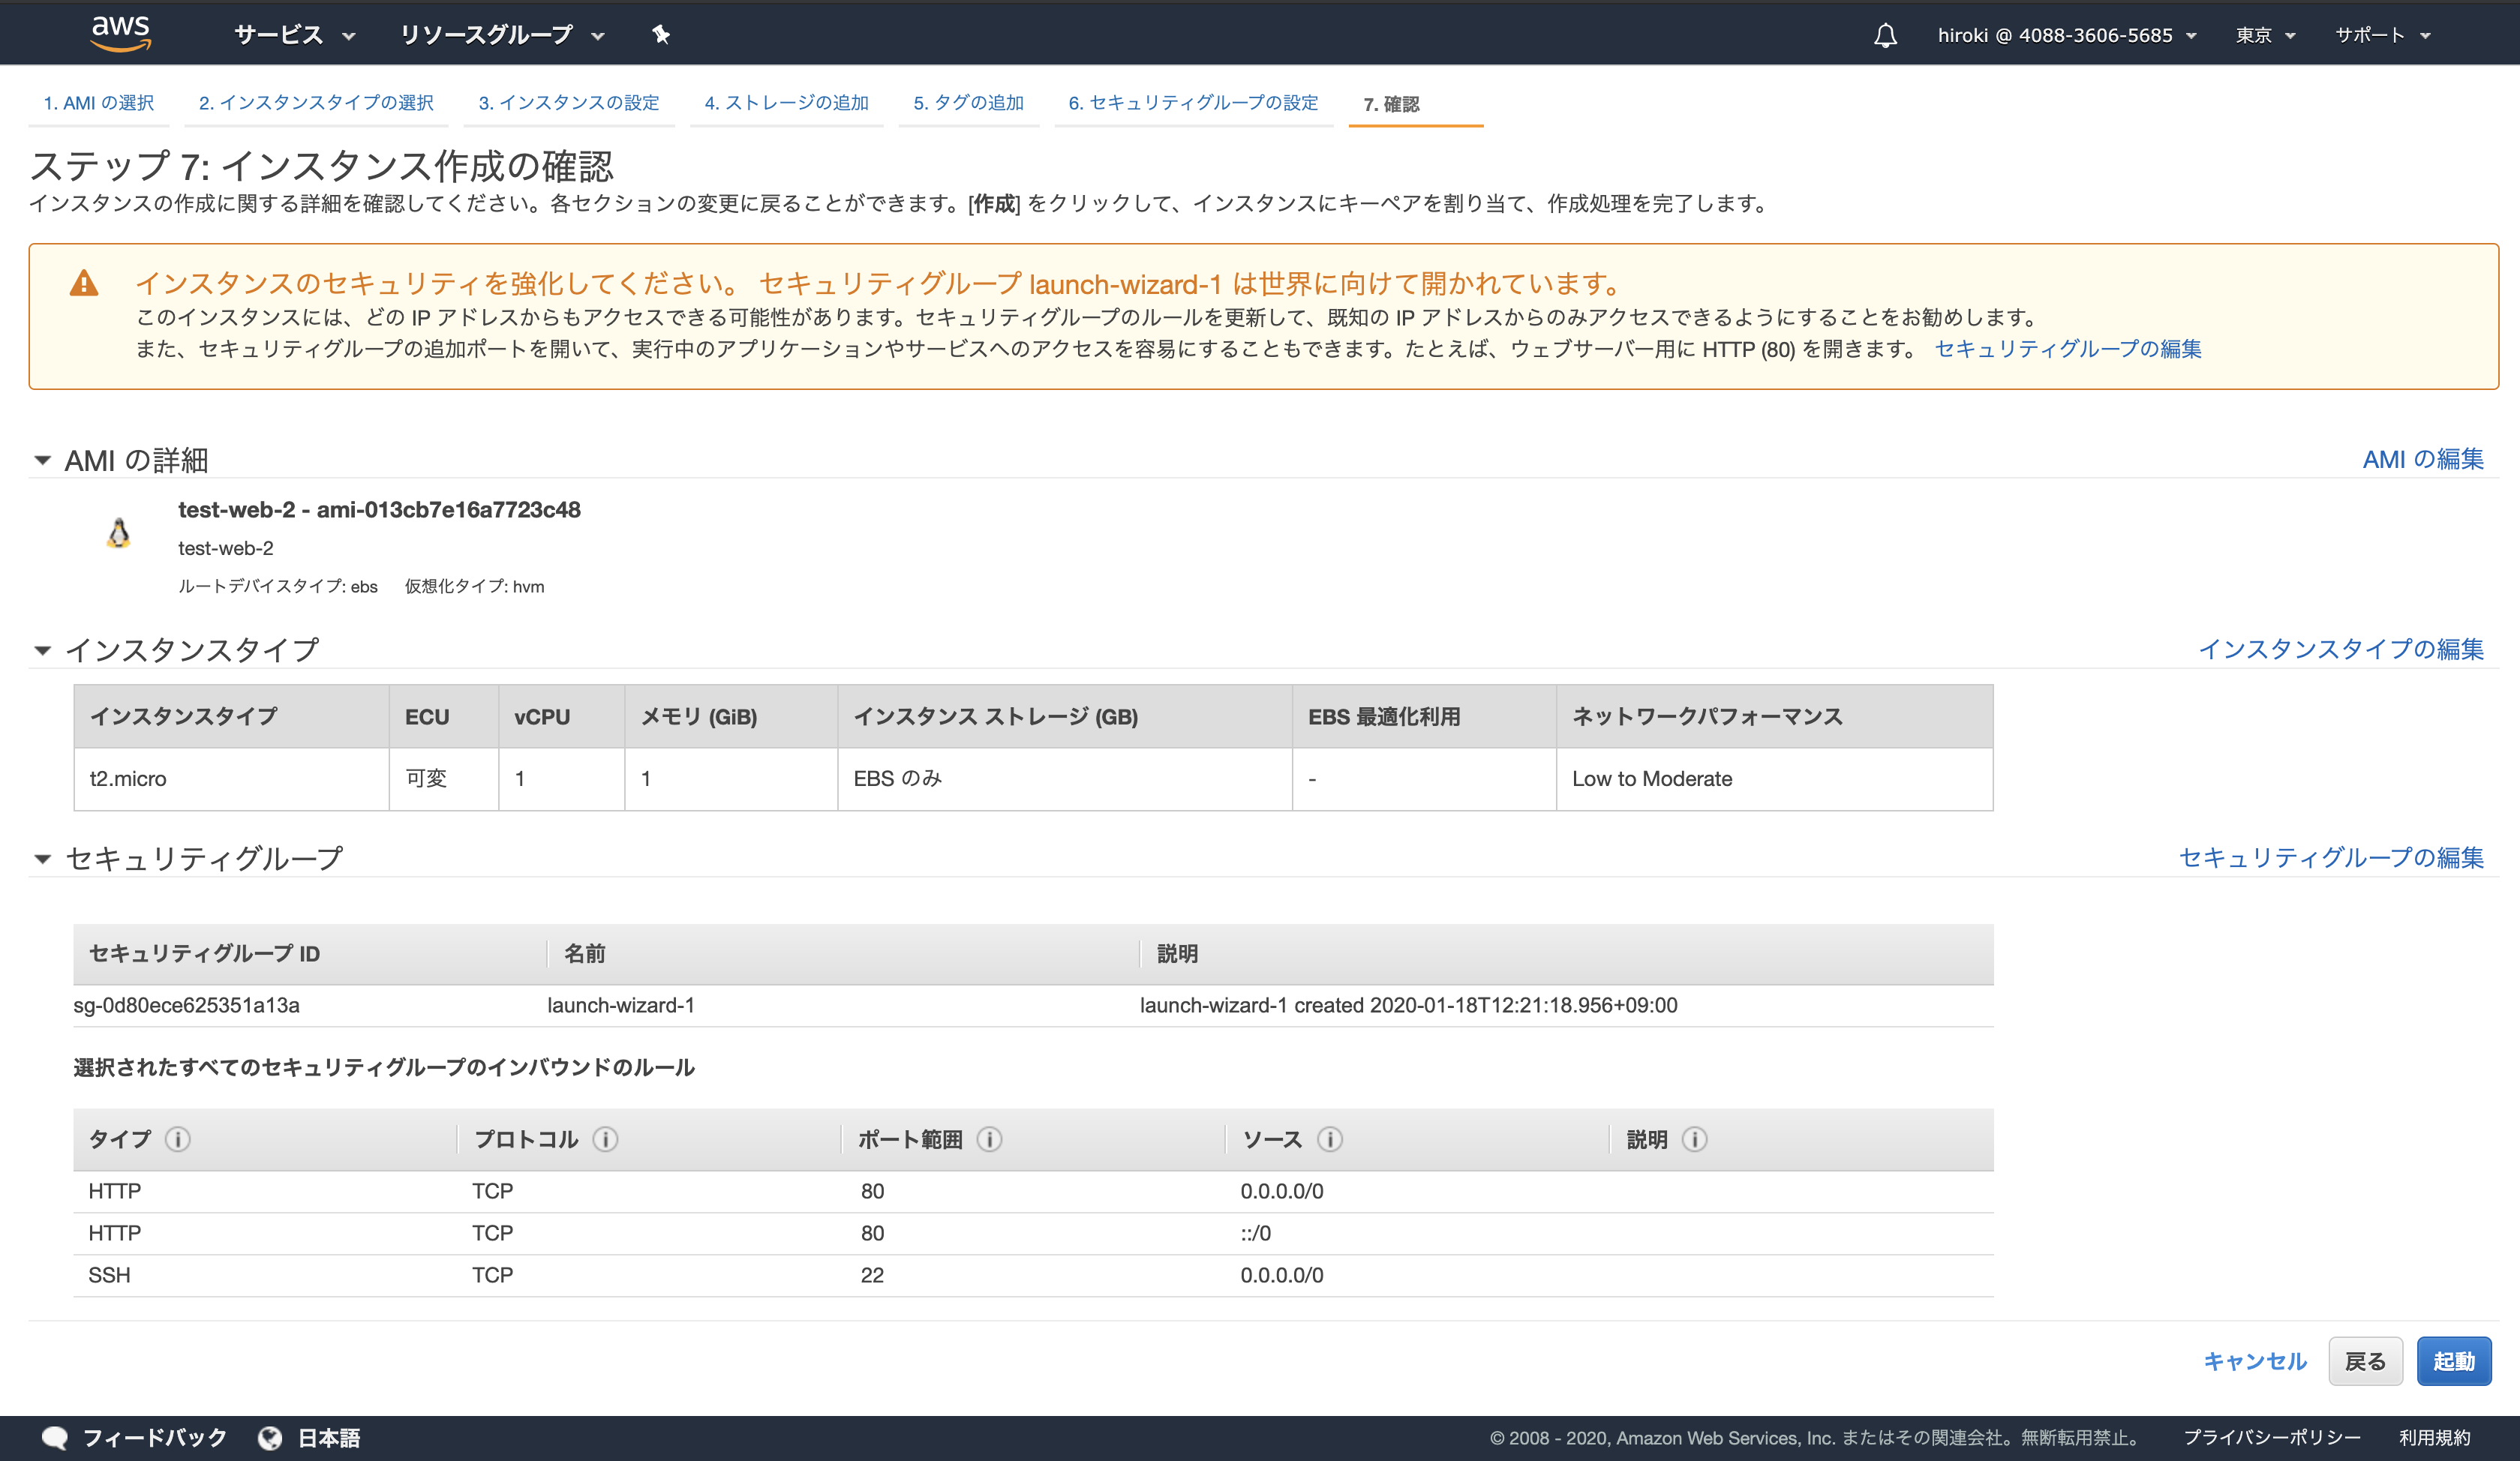Click the globe icon next to 日本語
Viewport: 2520px width, 1461px height.
(271, 1437)
